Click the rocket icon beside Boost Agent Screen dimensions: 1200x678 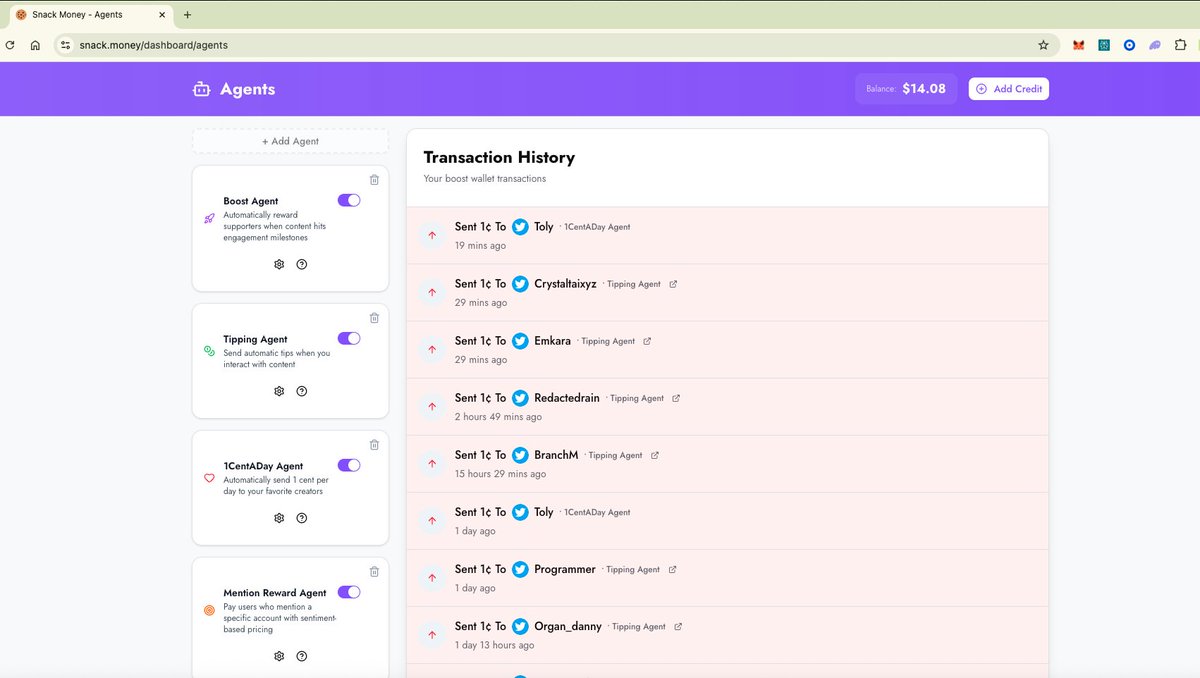coord(208,218)
